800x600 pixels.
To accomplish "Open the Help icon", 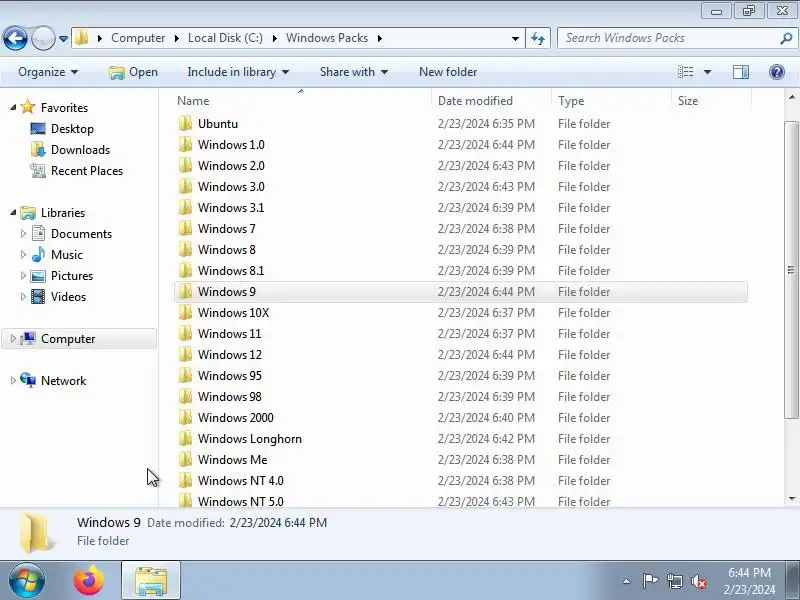I will [x=777, y=72].
